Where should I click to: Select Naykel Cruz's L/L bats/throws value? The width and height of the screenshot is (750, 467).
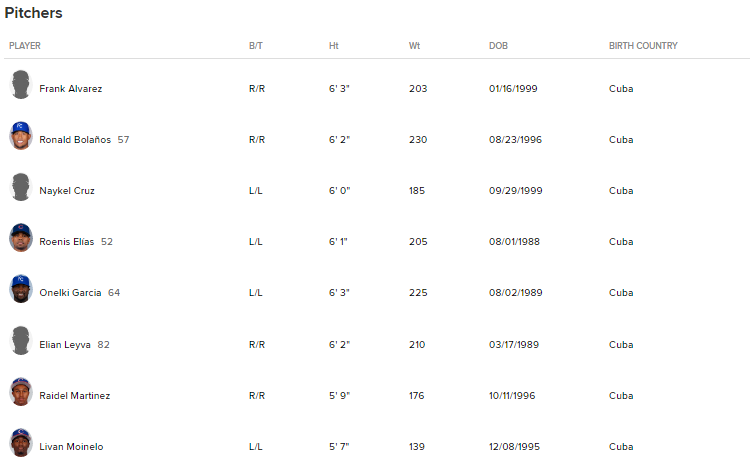click(255, 190)
